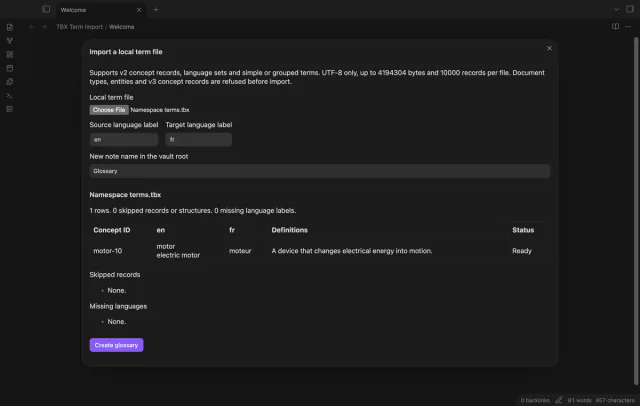Focus the new note name field
Viewport: 640px width, 406px height.
tap(320, 171)
